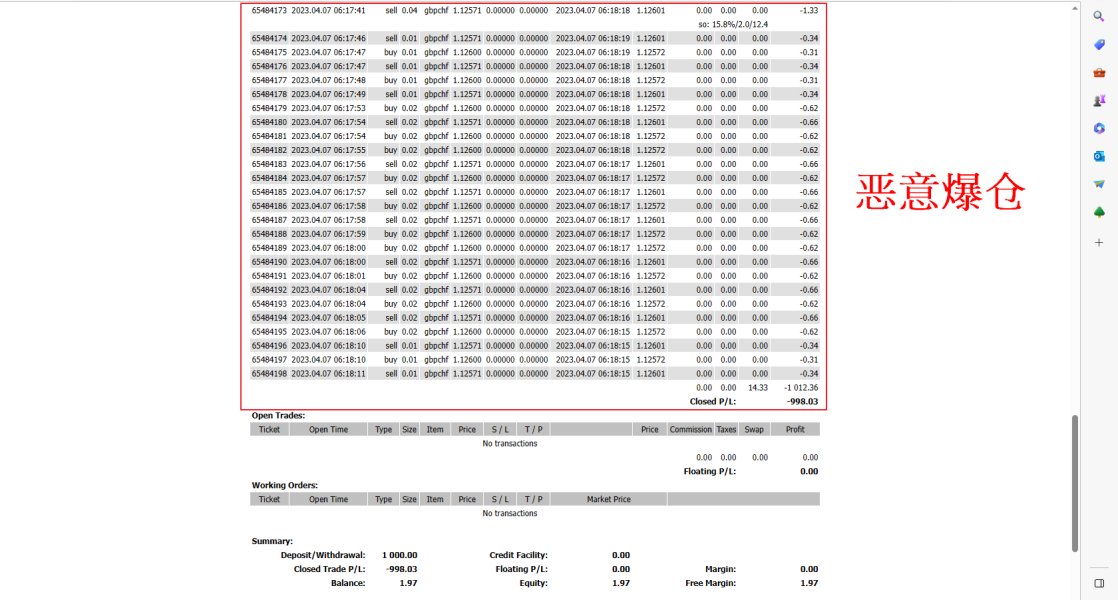The width and height of the screenshot is (1118, 600).
Task: Click 'Swap' header in Open Trades table
Action: click(x=754, y=430)
